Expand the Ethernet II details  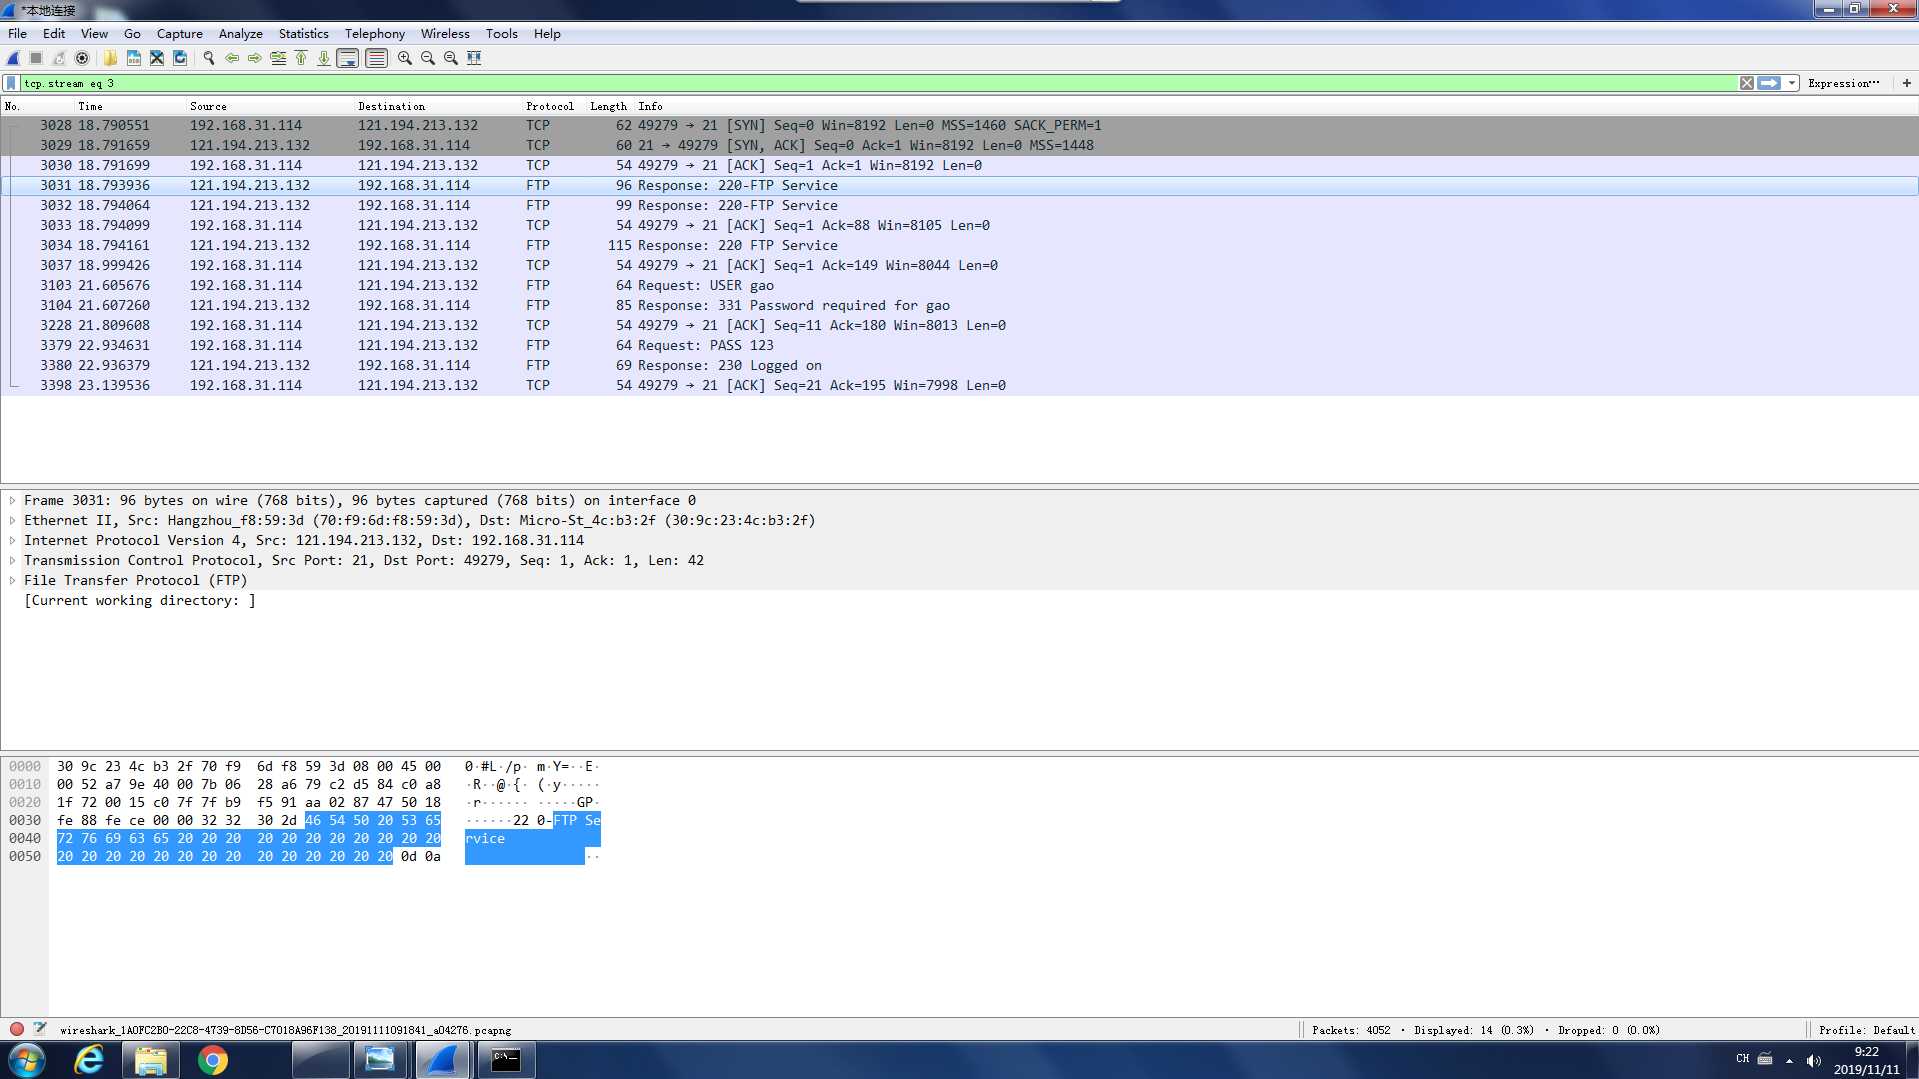[x=12, y=520]
